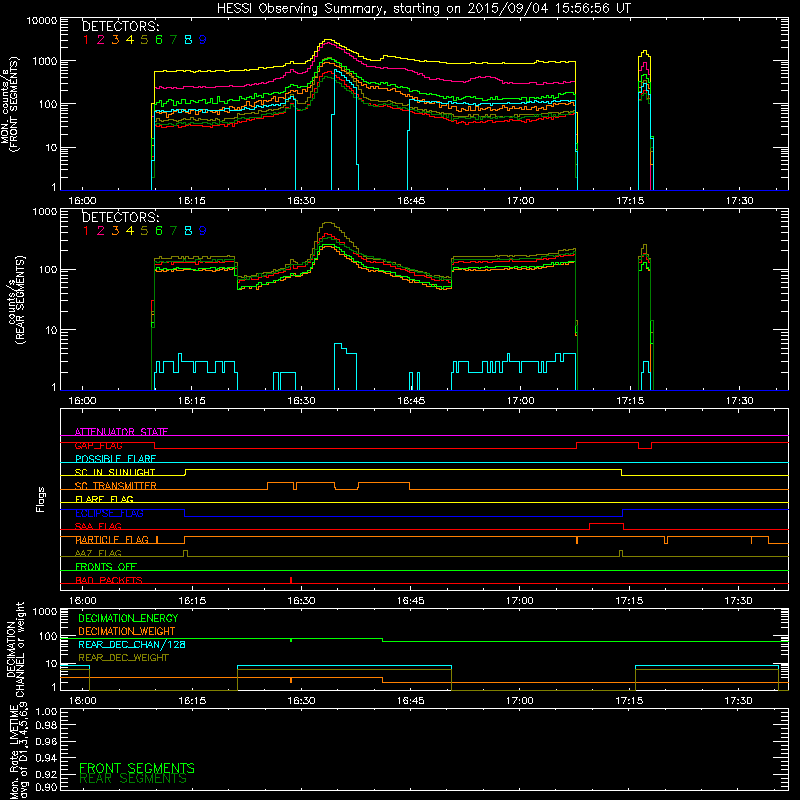
Task: Select DETECTORS: label in rear segments panel
Action: (x=120, y=217)
